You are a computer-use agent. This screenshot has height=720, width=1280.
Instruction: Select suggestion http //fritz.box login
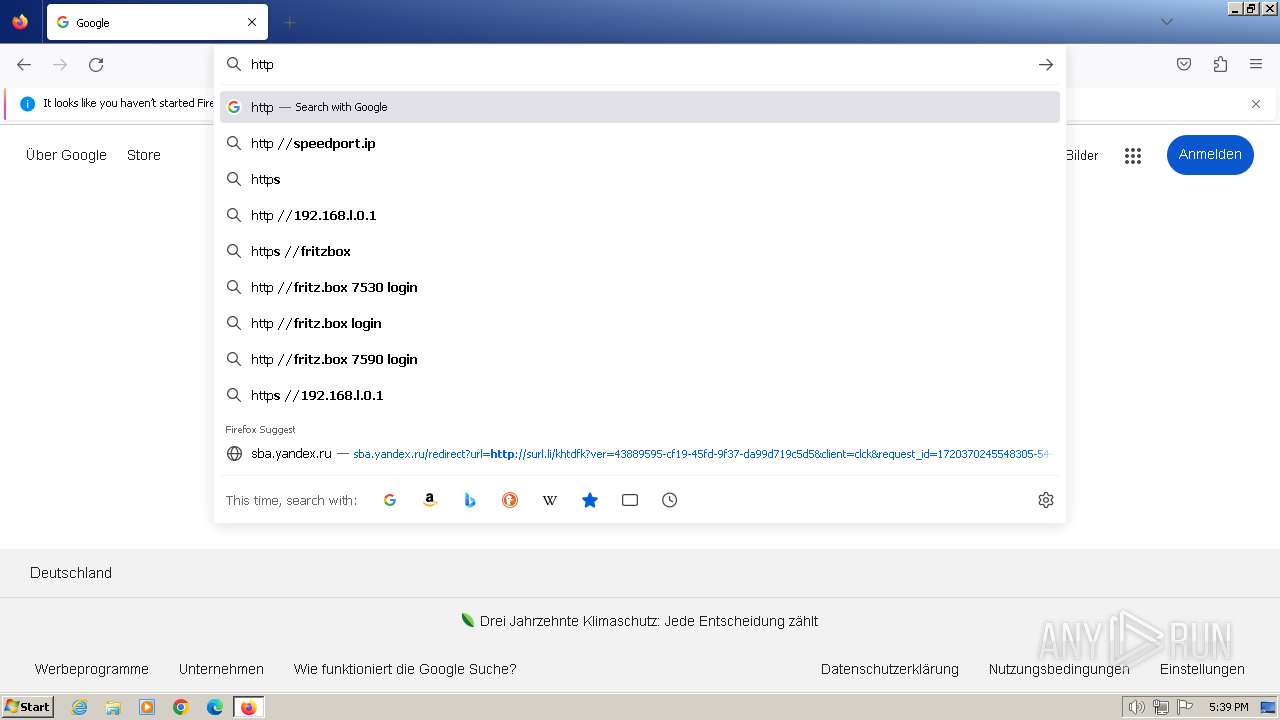click(x=640, y=323)
